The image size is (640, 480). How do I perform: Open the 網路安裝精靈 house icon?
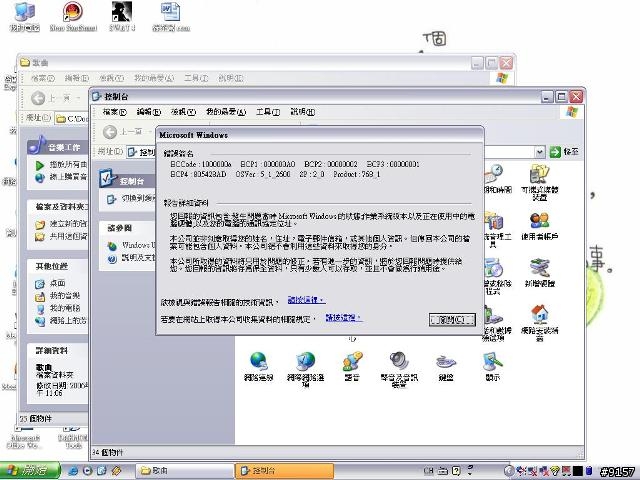point(540,322)
